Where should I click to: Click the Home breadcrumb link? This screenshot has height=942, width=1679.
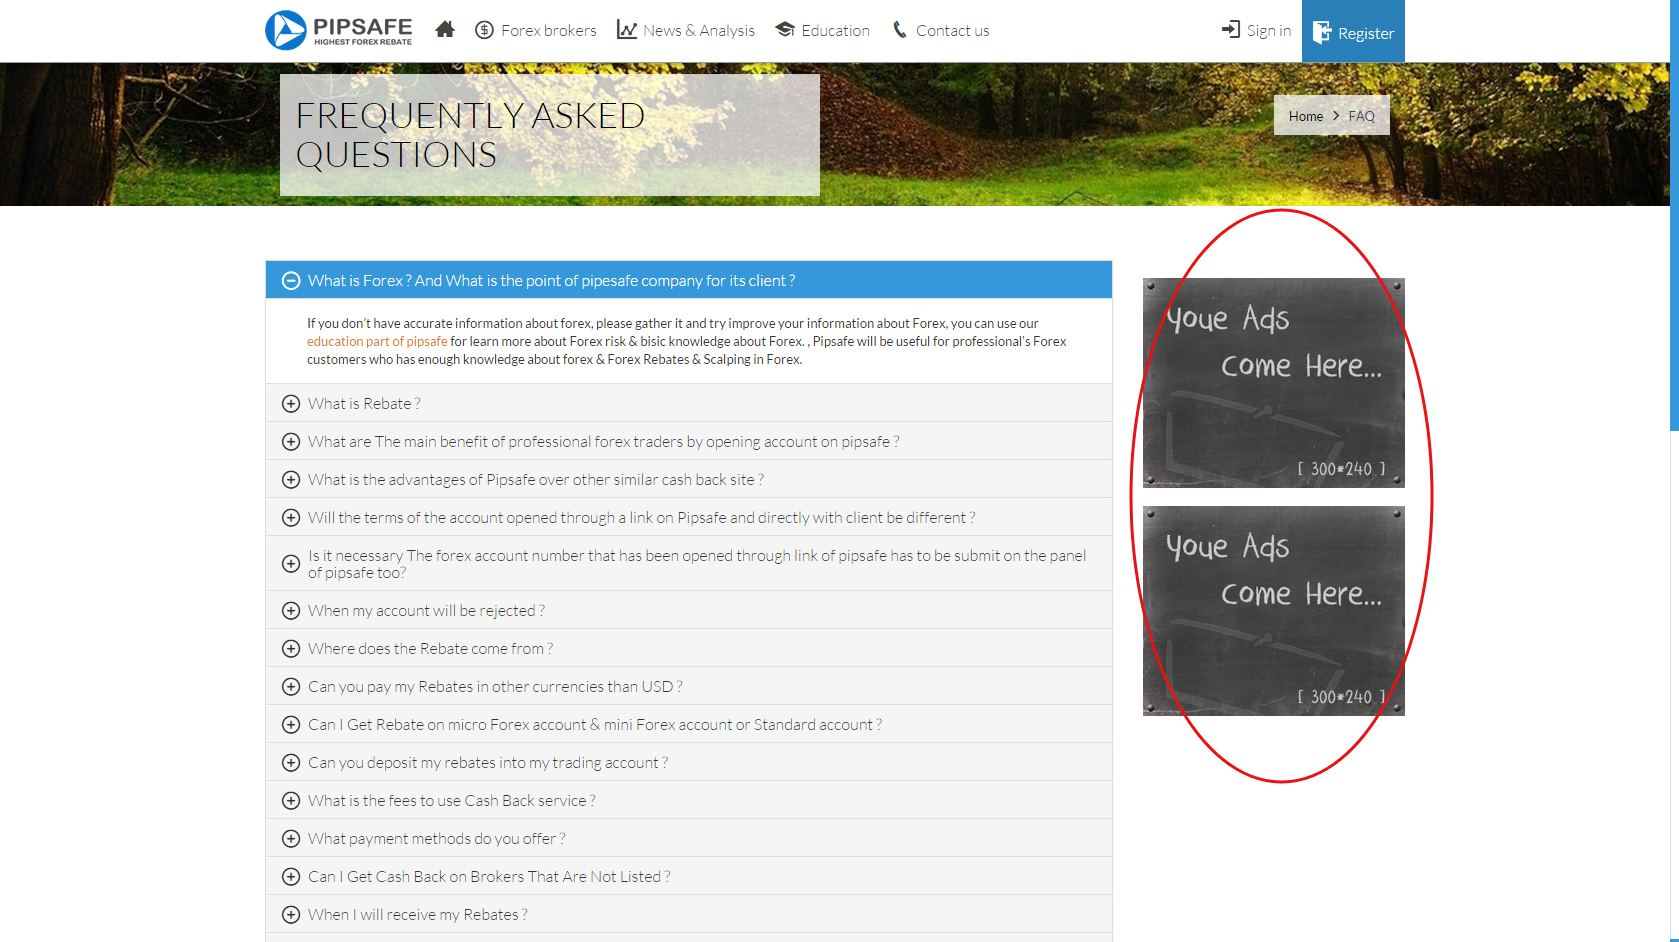[x=1305, y=116]
